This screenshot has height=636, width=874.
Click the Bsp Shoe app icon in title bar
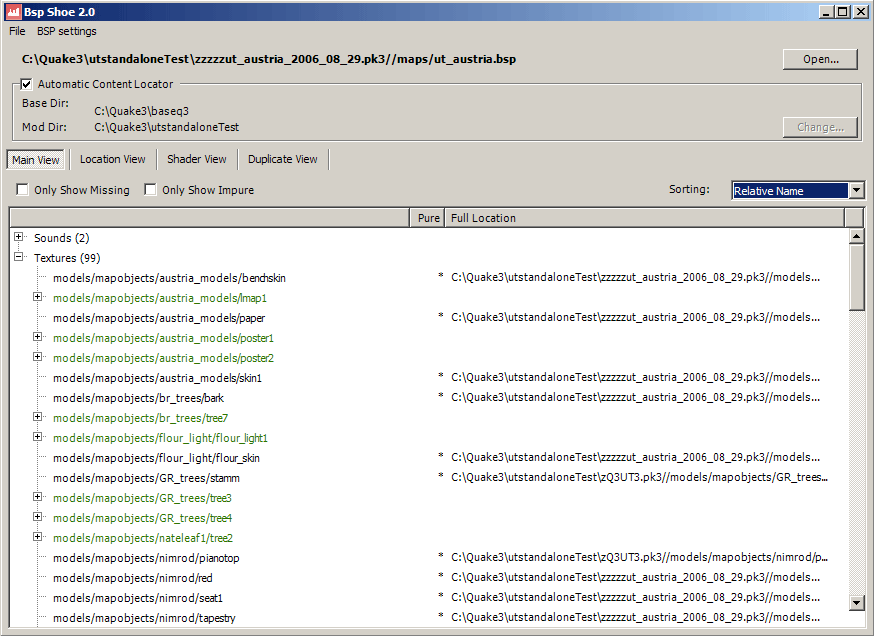pyautogui.click(x=14, y=12)
